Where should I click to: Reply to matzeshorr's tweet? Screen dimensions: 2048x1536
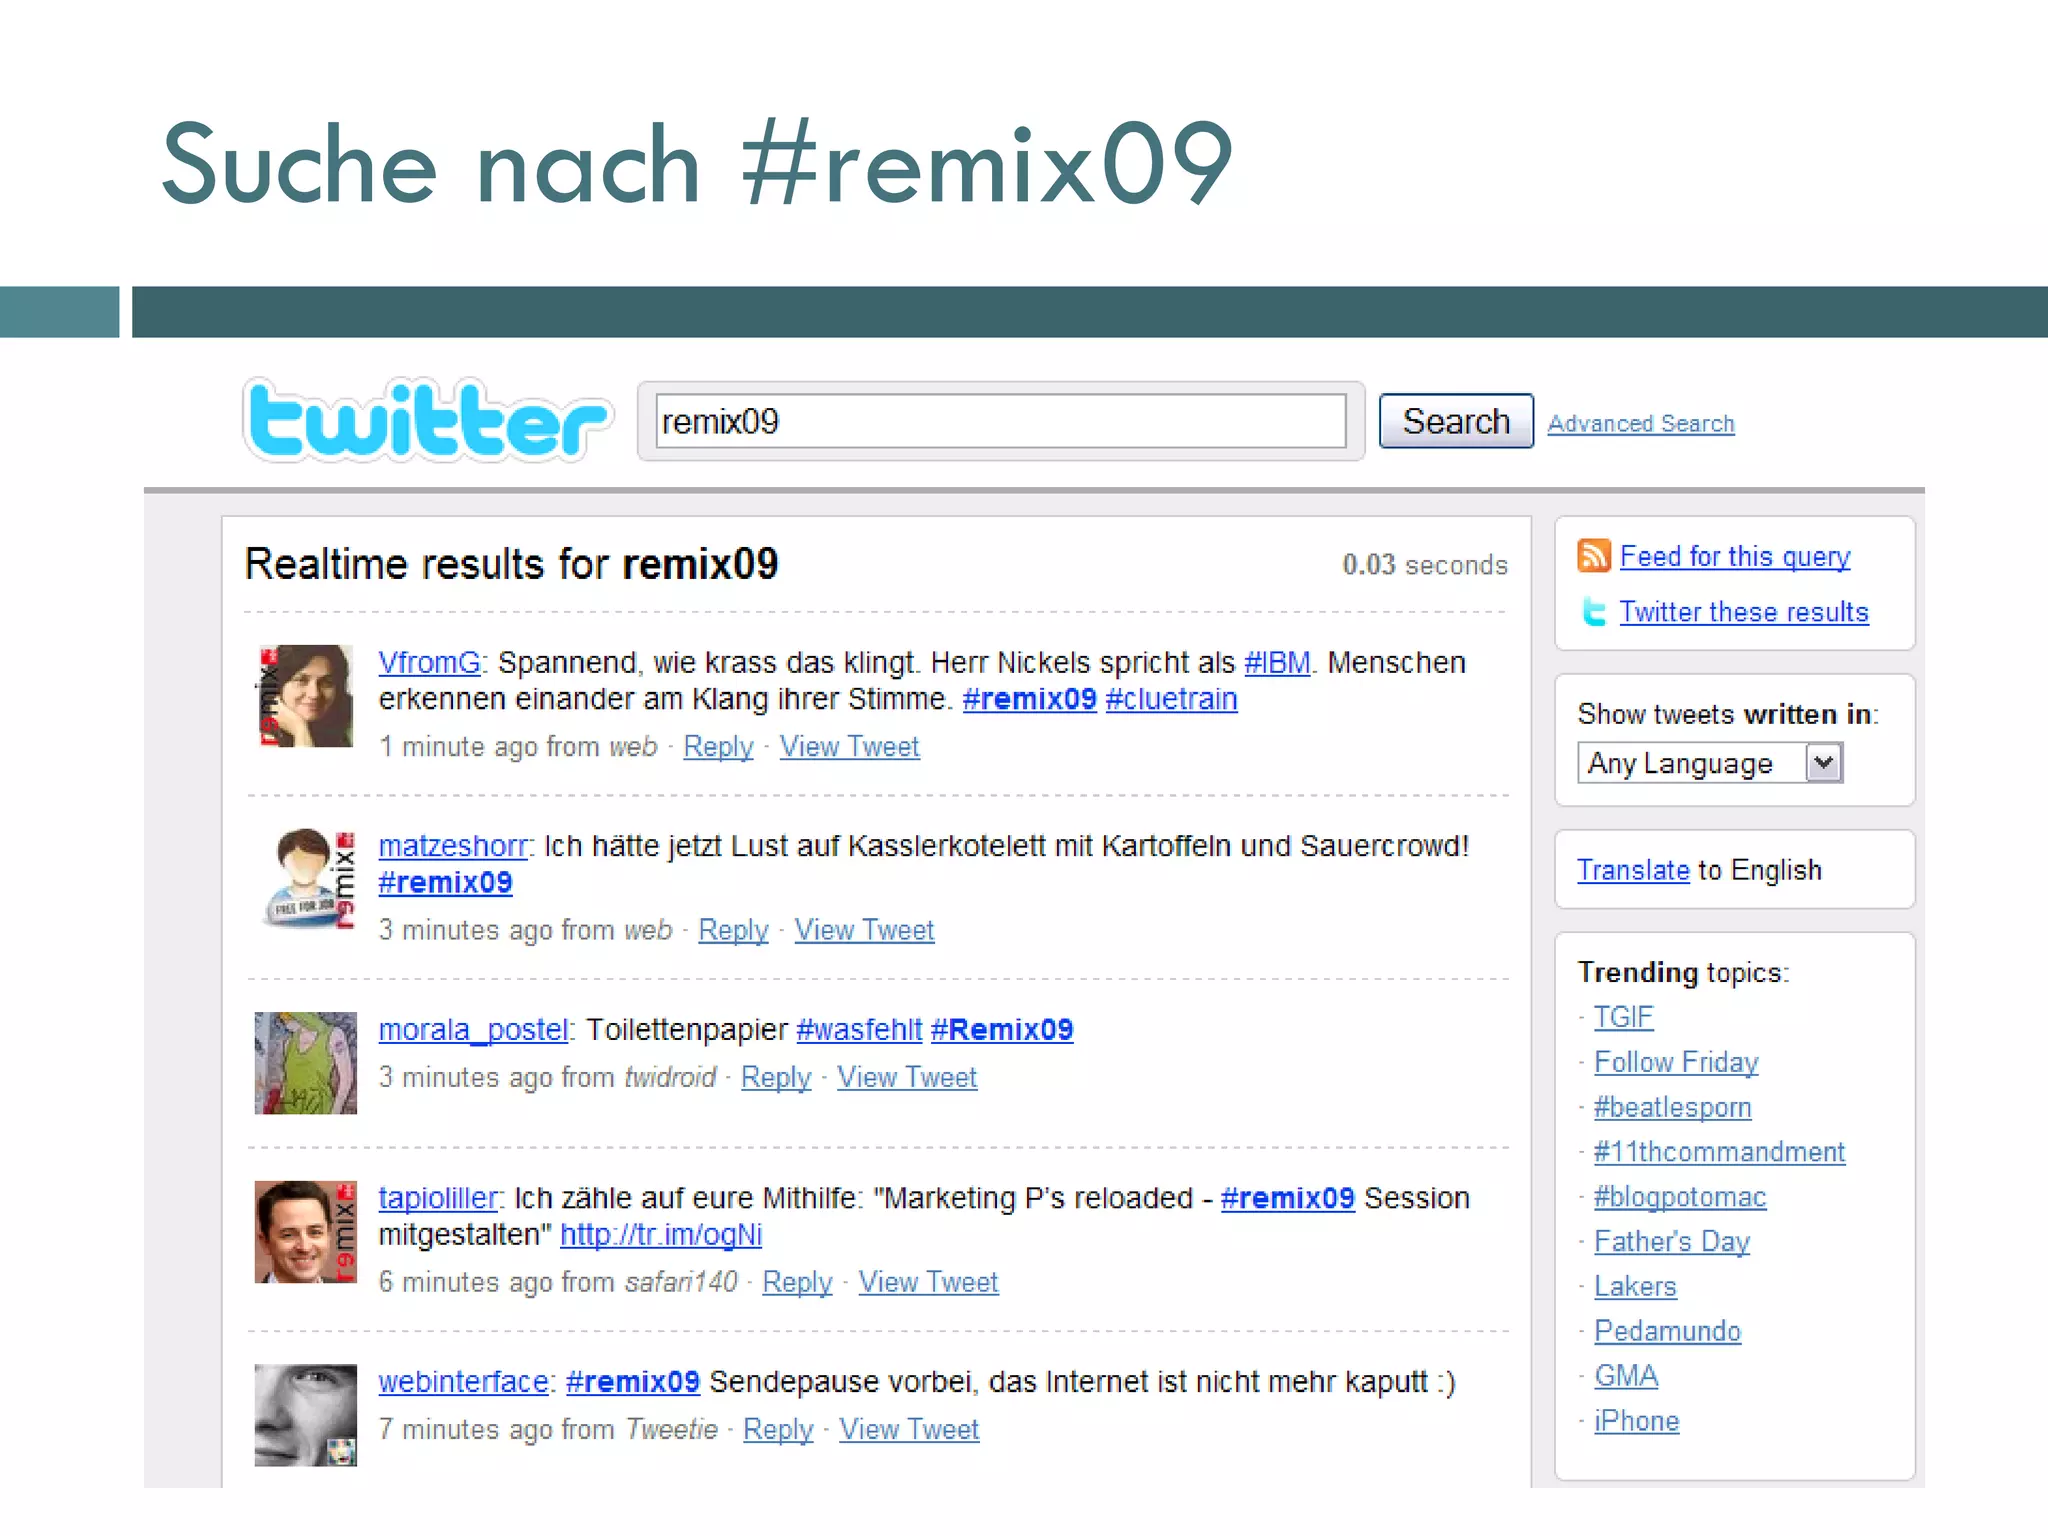pos(733,930)
